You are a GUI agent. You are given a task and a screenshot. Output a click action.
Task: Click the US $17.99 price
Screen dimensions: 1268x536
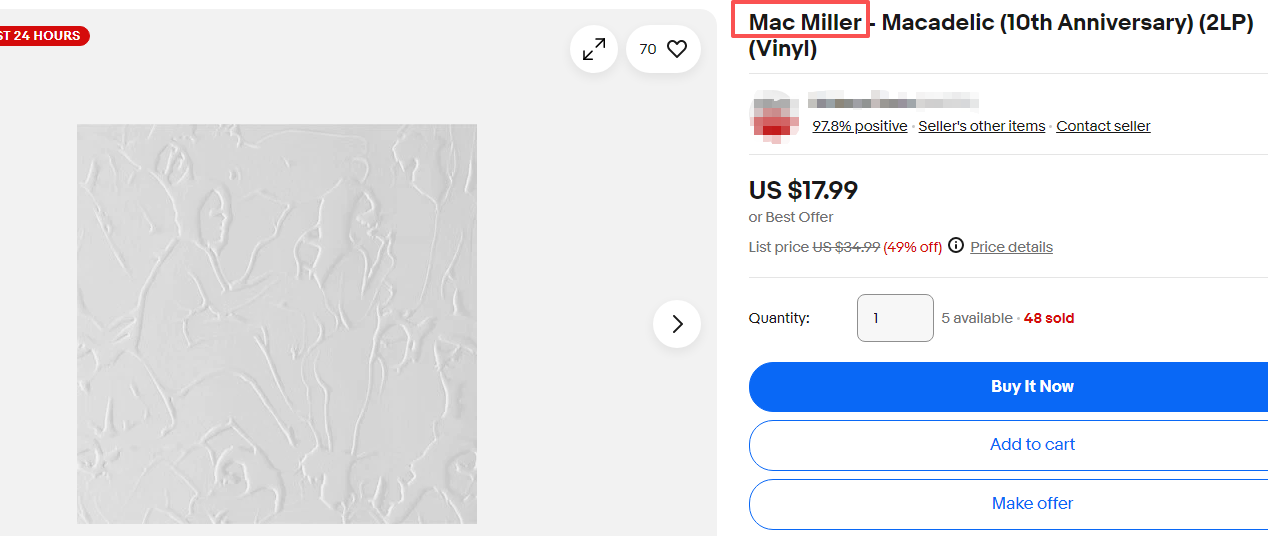click(803, 190)
